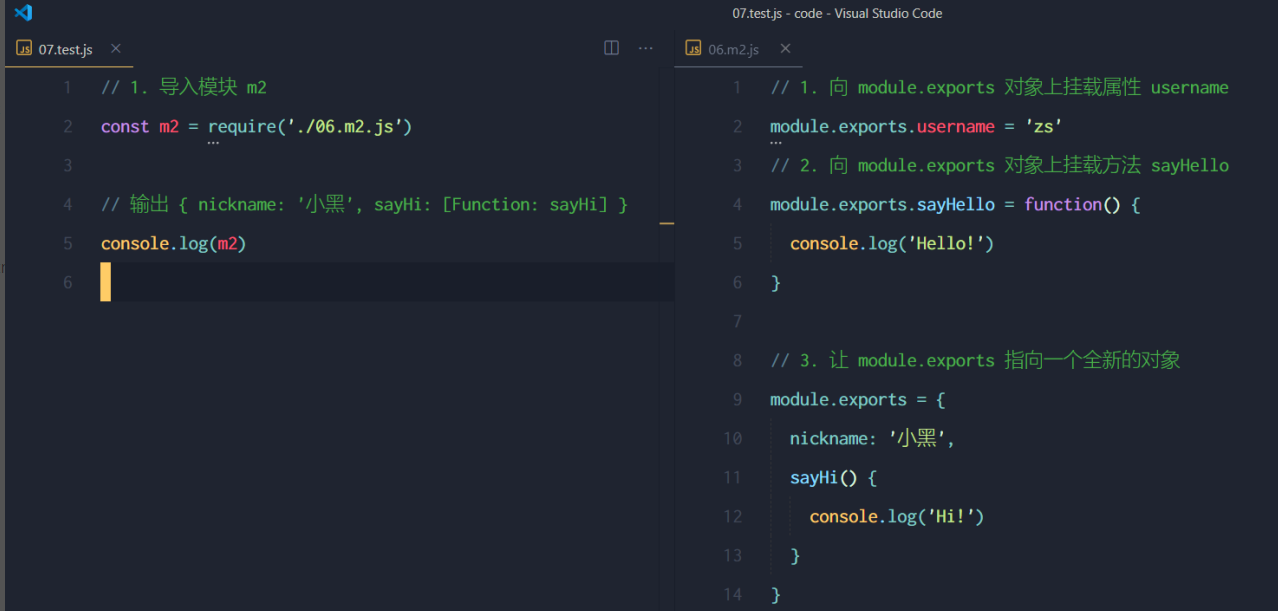This screenshot has width=1278, height=611.
Task: Click the m2 argument inside console.log
Action: [228, 243]
